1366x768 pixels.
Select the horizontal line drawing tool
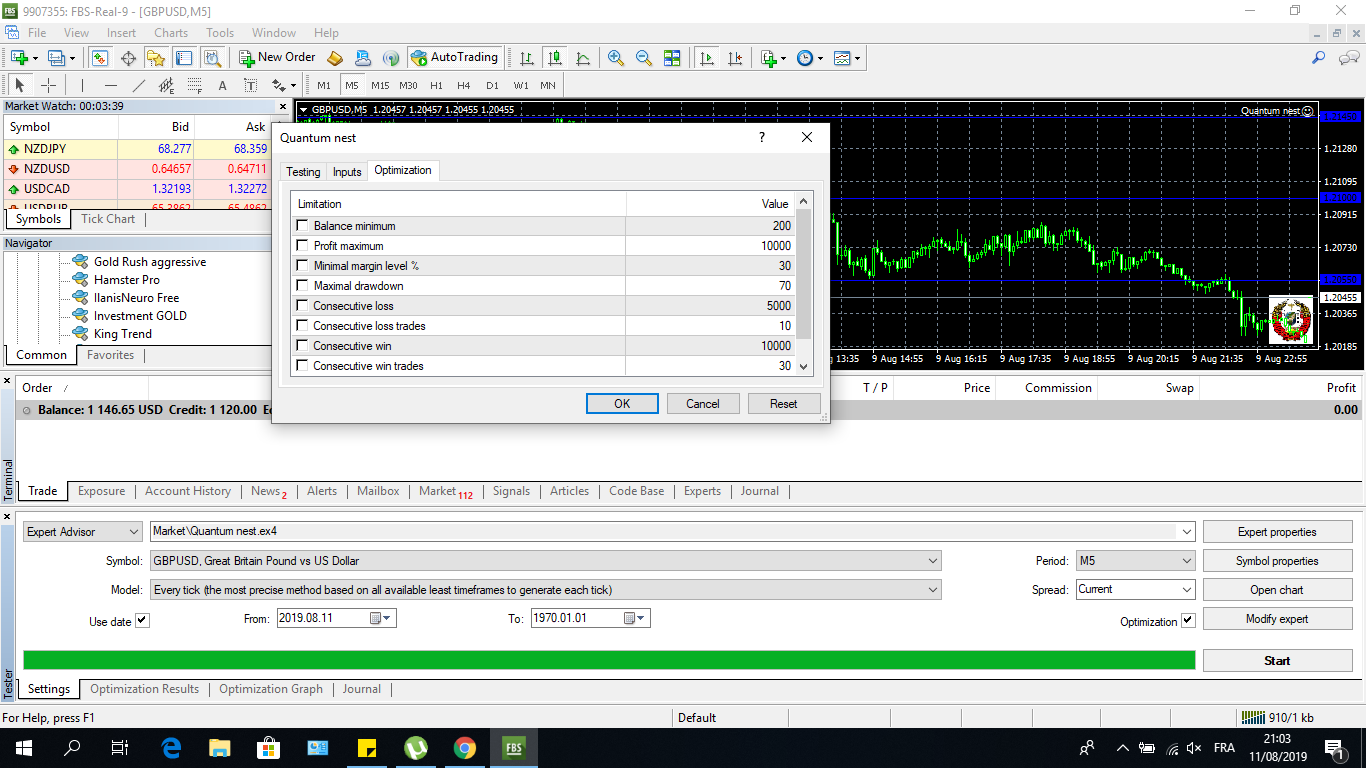110,85
